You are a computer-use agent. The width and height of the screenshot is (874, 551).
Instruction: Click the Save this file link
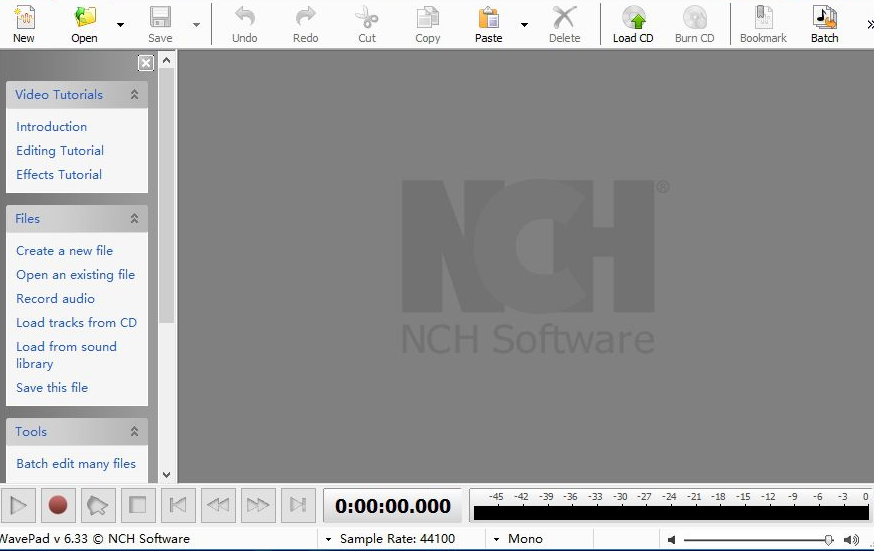(52, 387)
